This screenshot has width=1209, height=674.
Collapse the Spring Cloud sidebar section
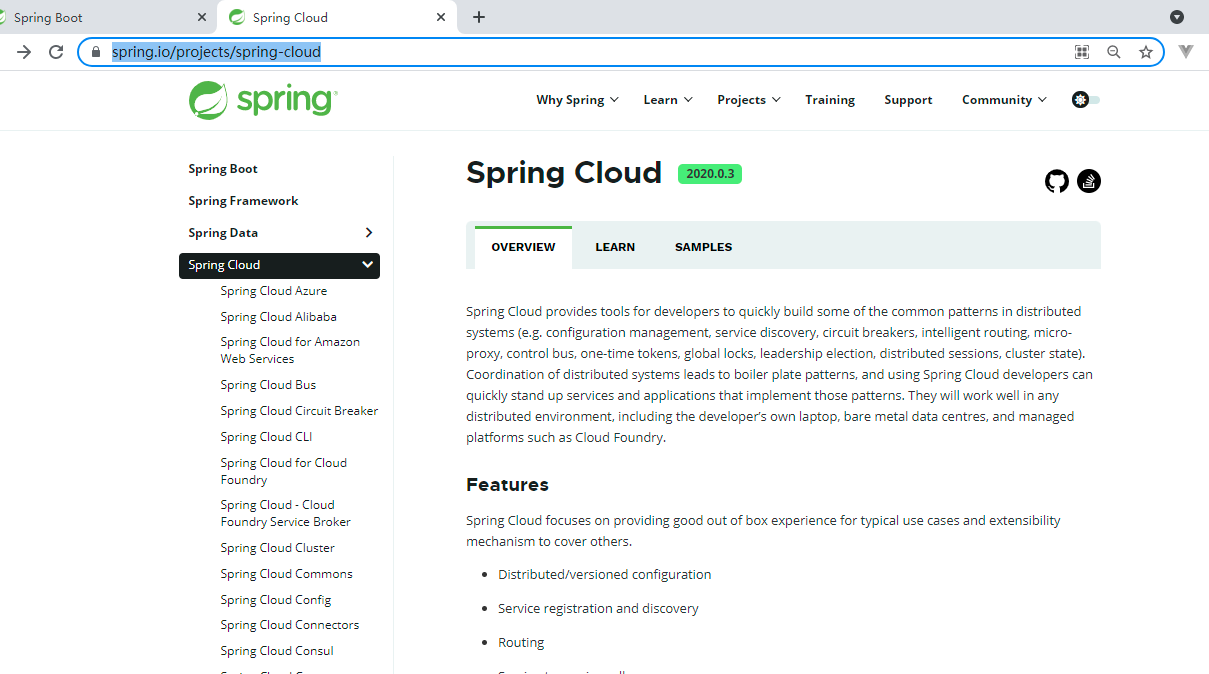(x=368, y=265)
